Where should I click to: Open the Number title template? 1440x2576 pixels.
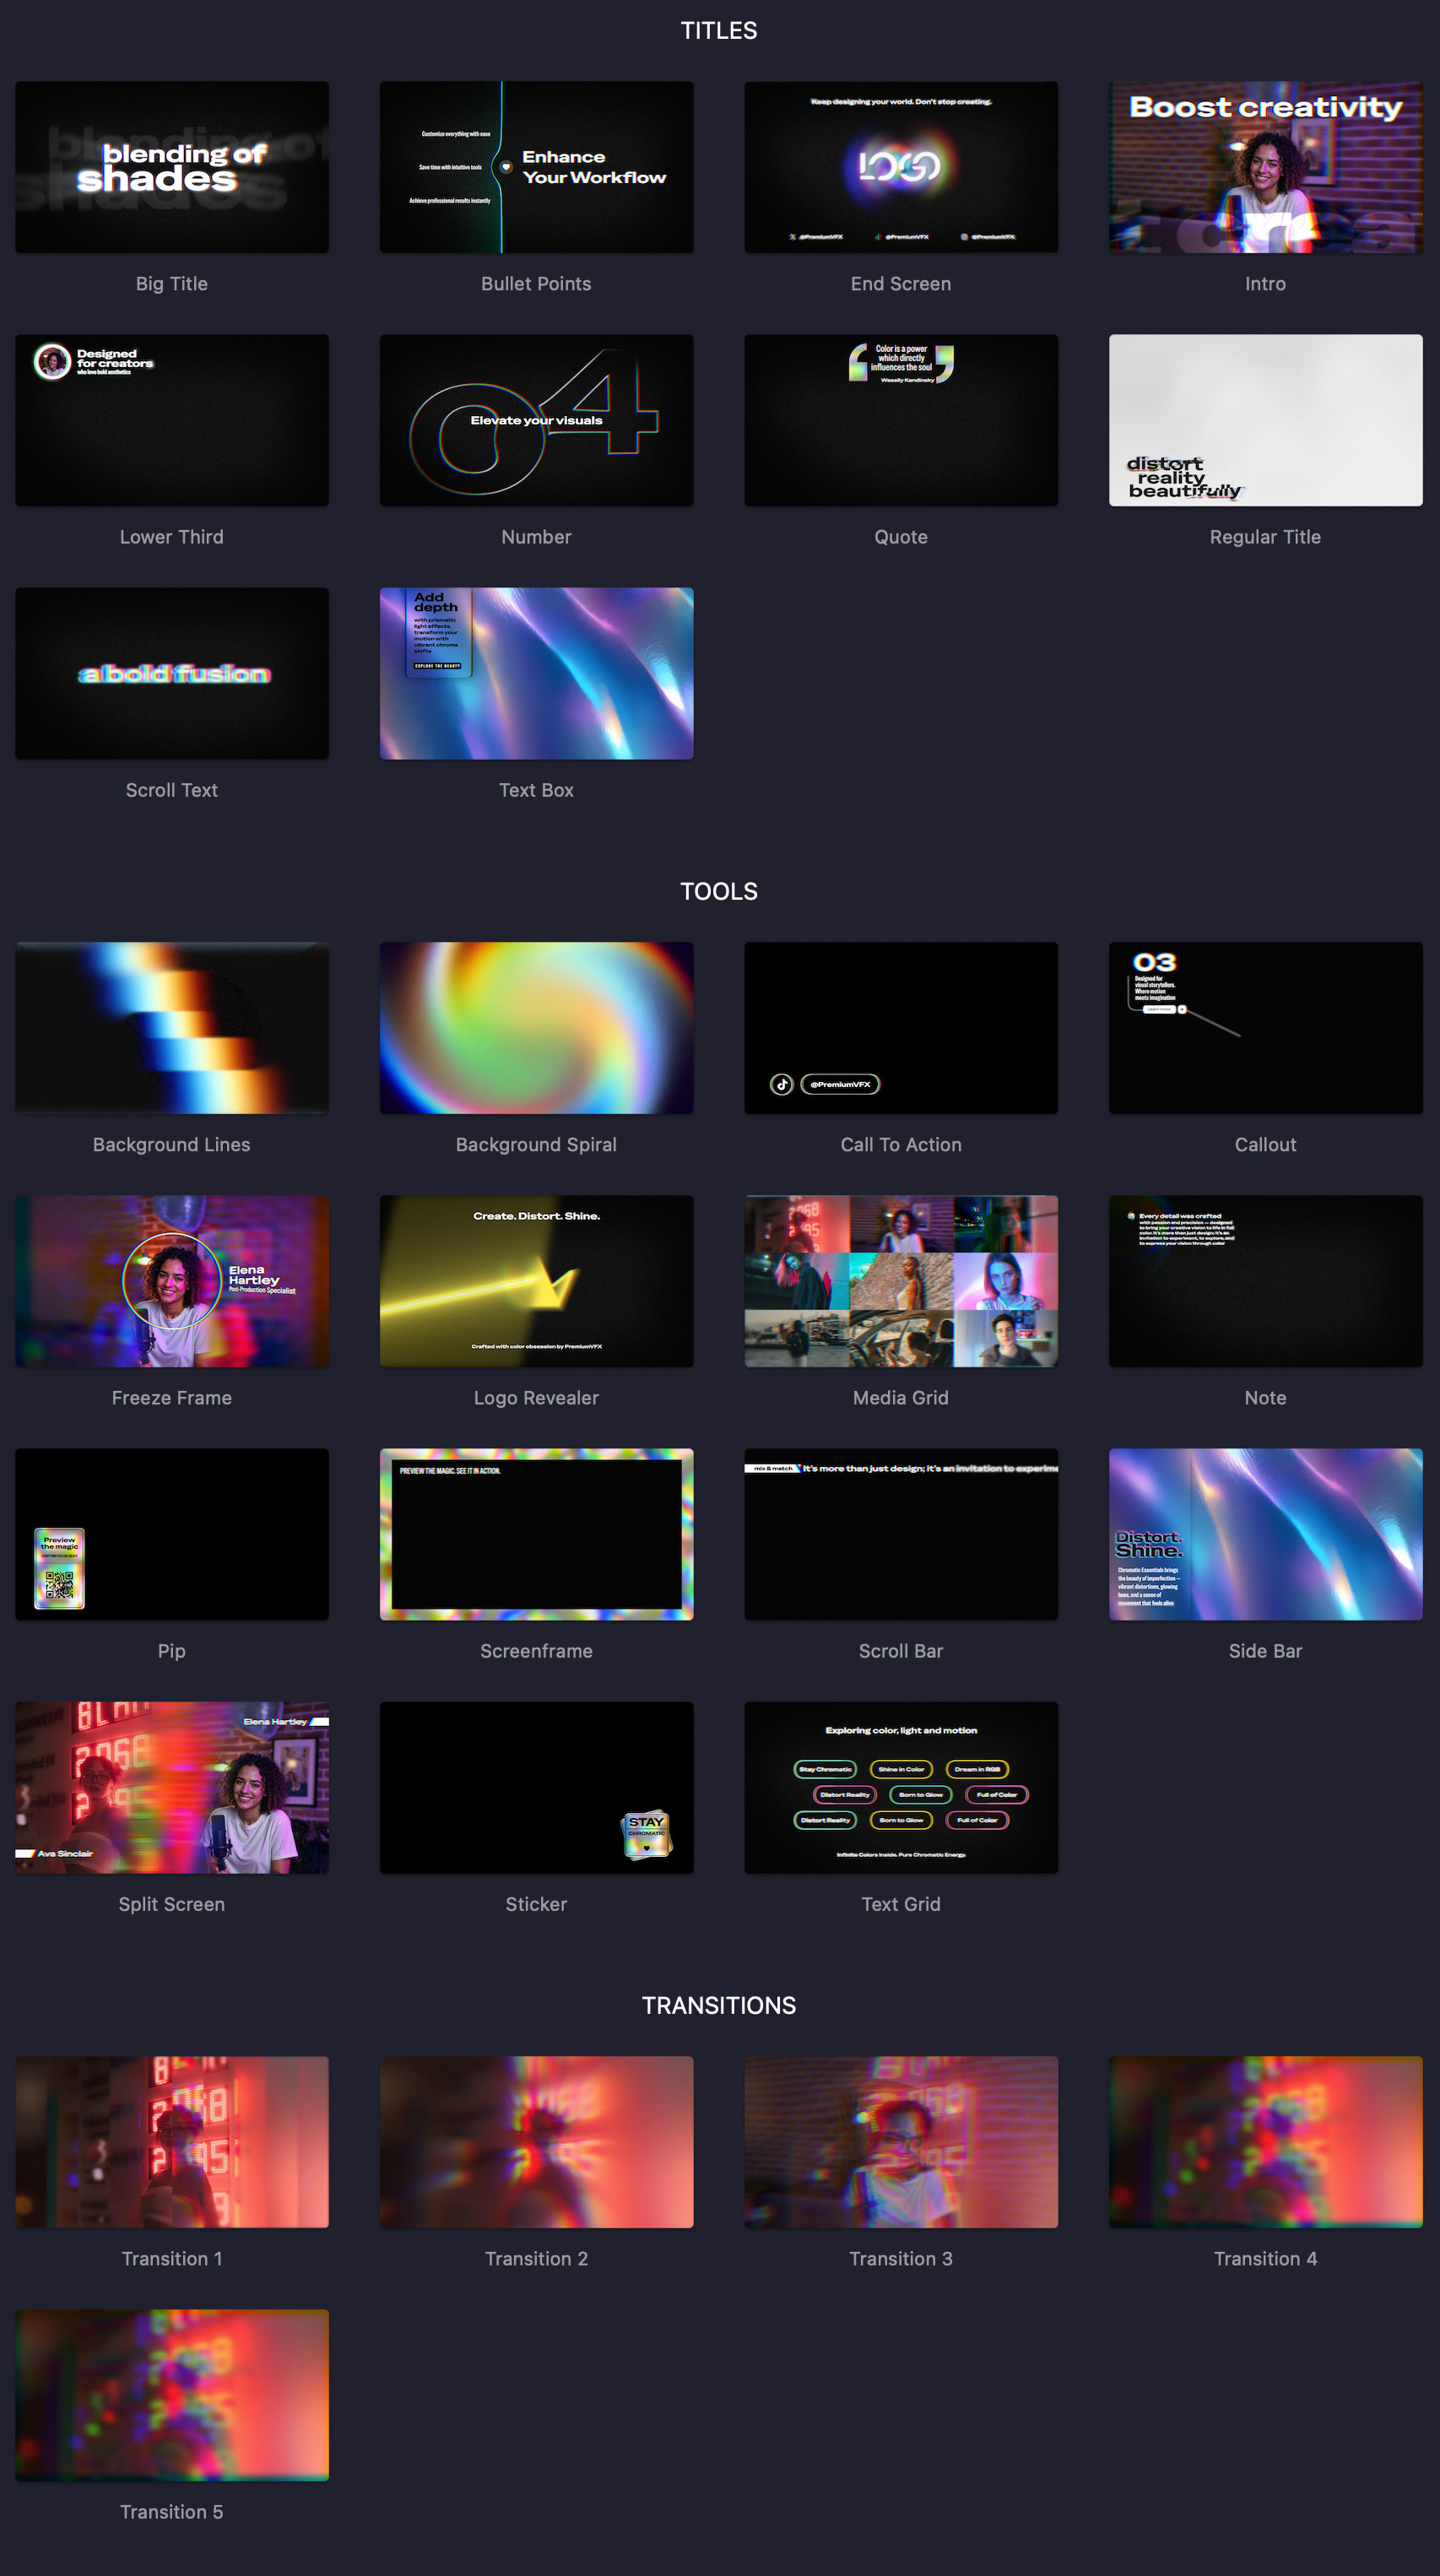click(536, 420)
